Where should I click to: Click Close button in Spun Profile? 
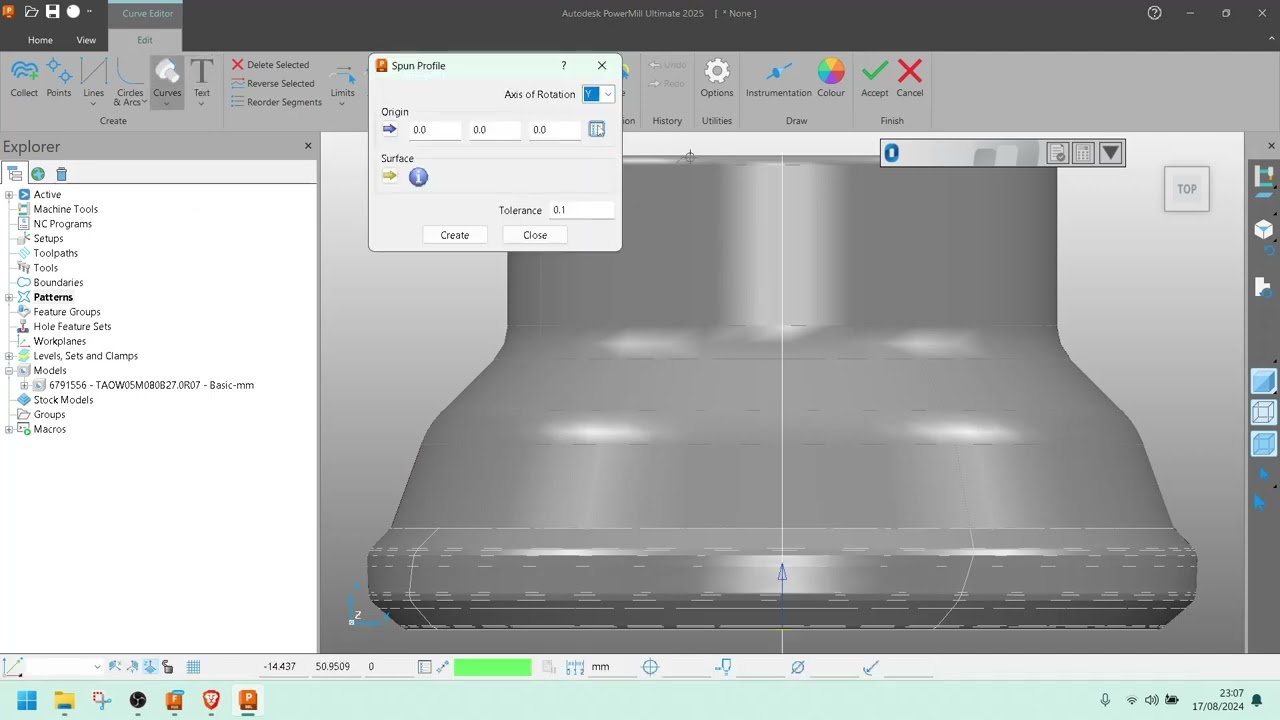[x=535, y=235]
